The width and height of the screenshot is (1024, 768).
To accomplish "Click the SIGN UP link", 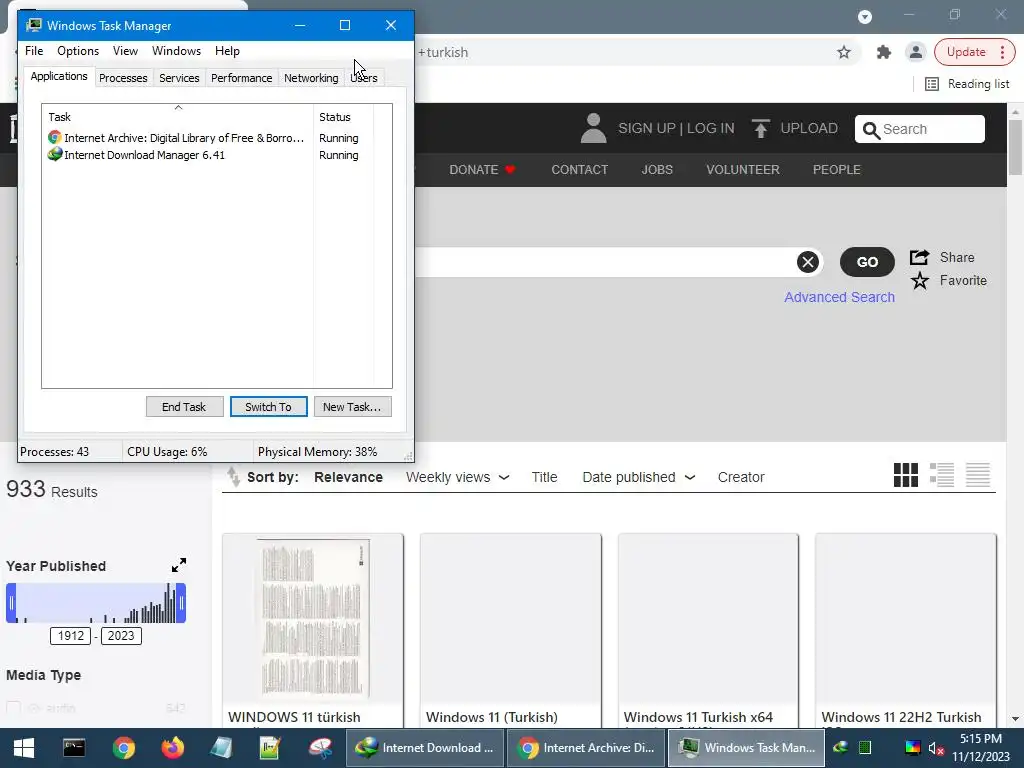I will pos(647,128).
